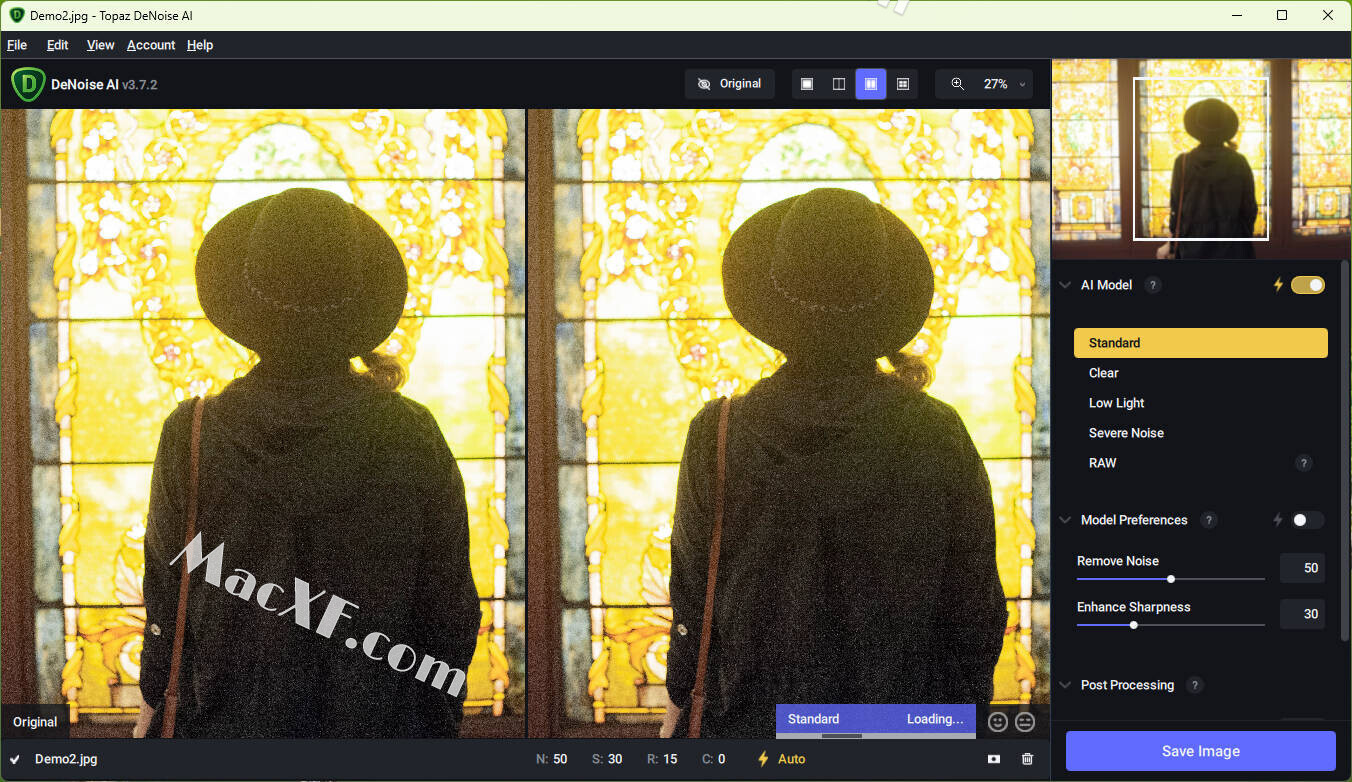This screenshot has height=782, width=1352.
Task: Open the Help menu
Action: tap(200, 45)
